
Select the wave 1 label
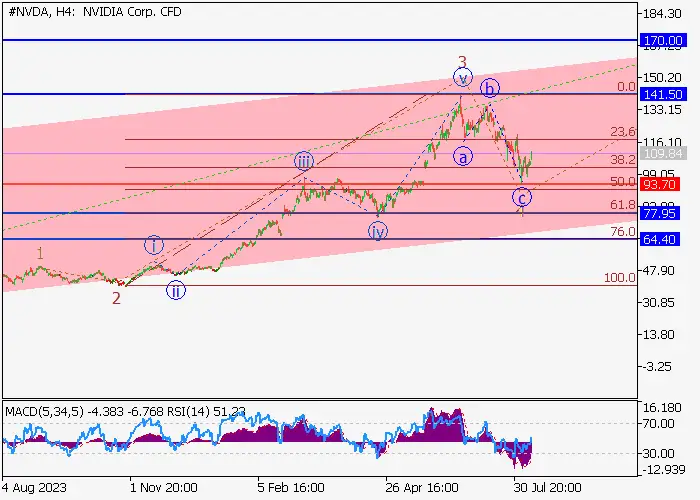tap(40, 254)
